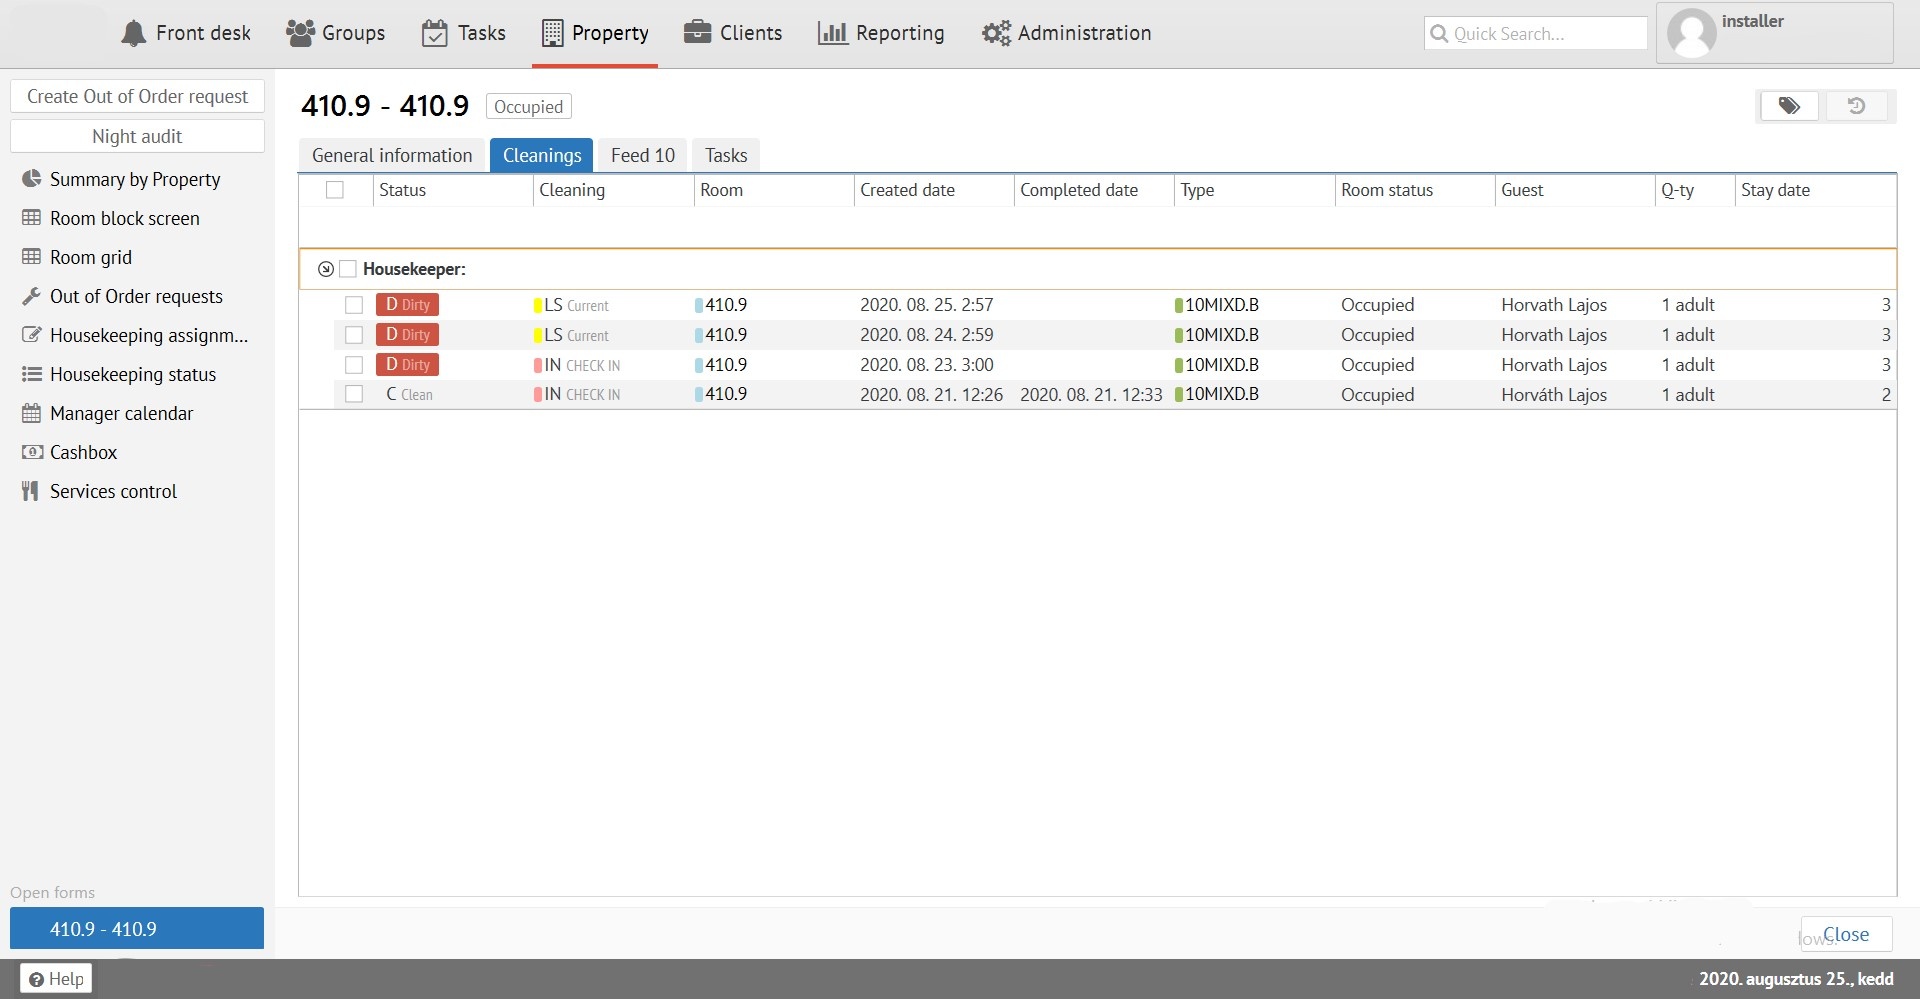Click the installer user avatar
The width and height of the screenshot is (1920, 999).
pyautogui.click(x=1692, y=34)
